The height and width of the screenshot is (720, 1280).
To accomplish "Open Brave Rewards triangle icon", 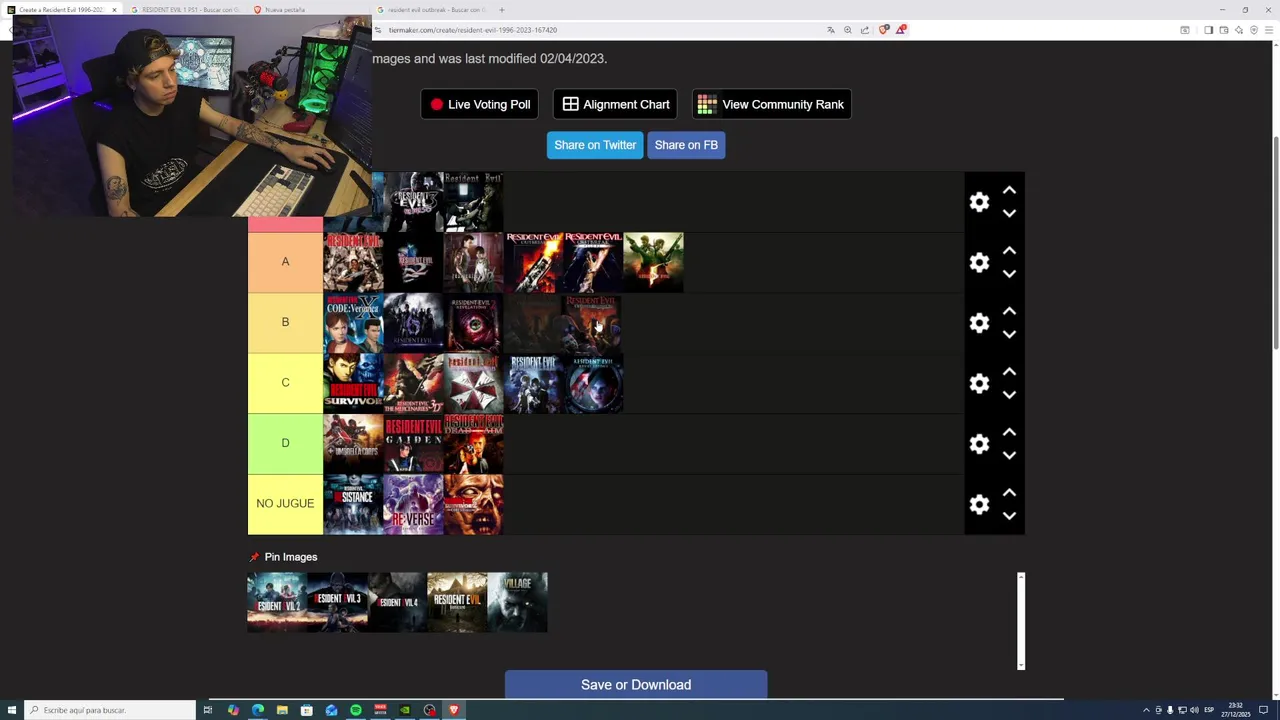I will pos(900,30).
